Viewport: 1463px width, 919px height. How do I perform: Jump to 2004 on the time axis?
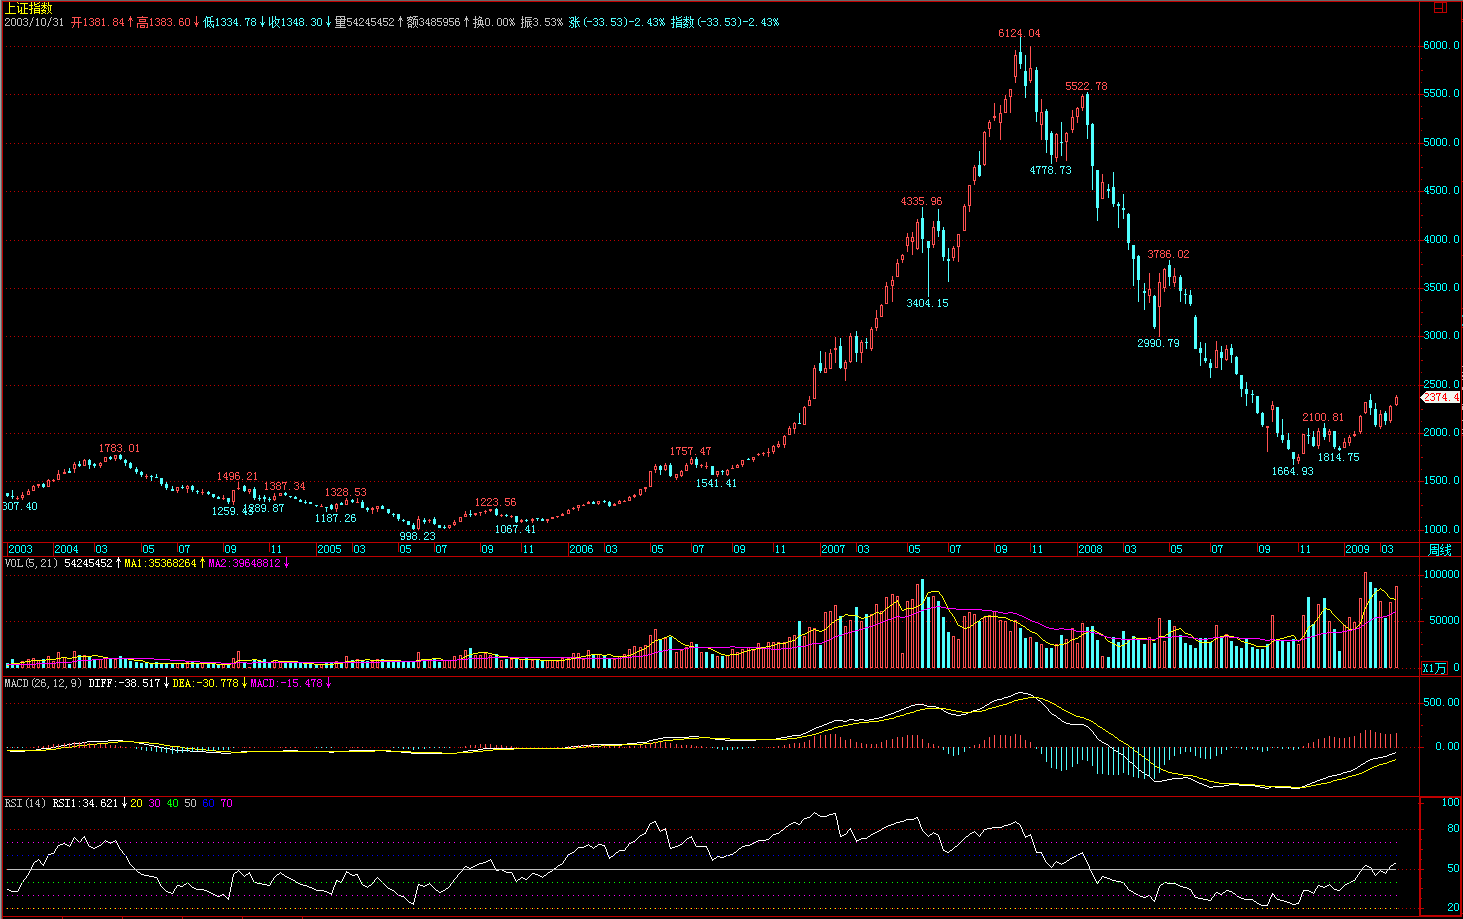(66, 550)
